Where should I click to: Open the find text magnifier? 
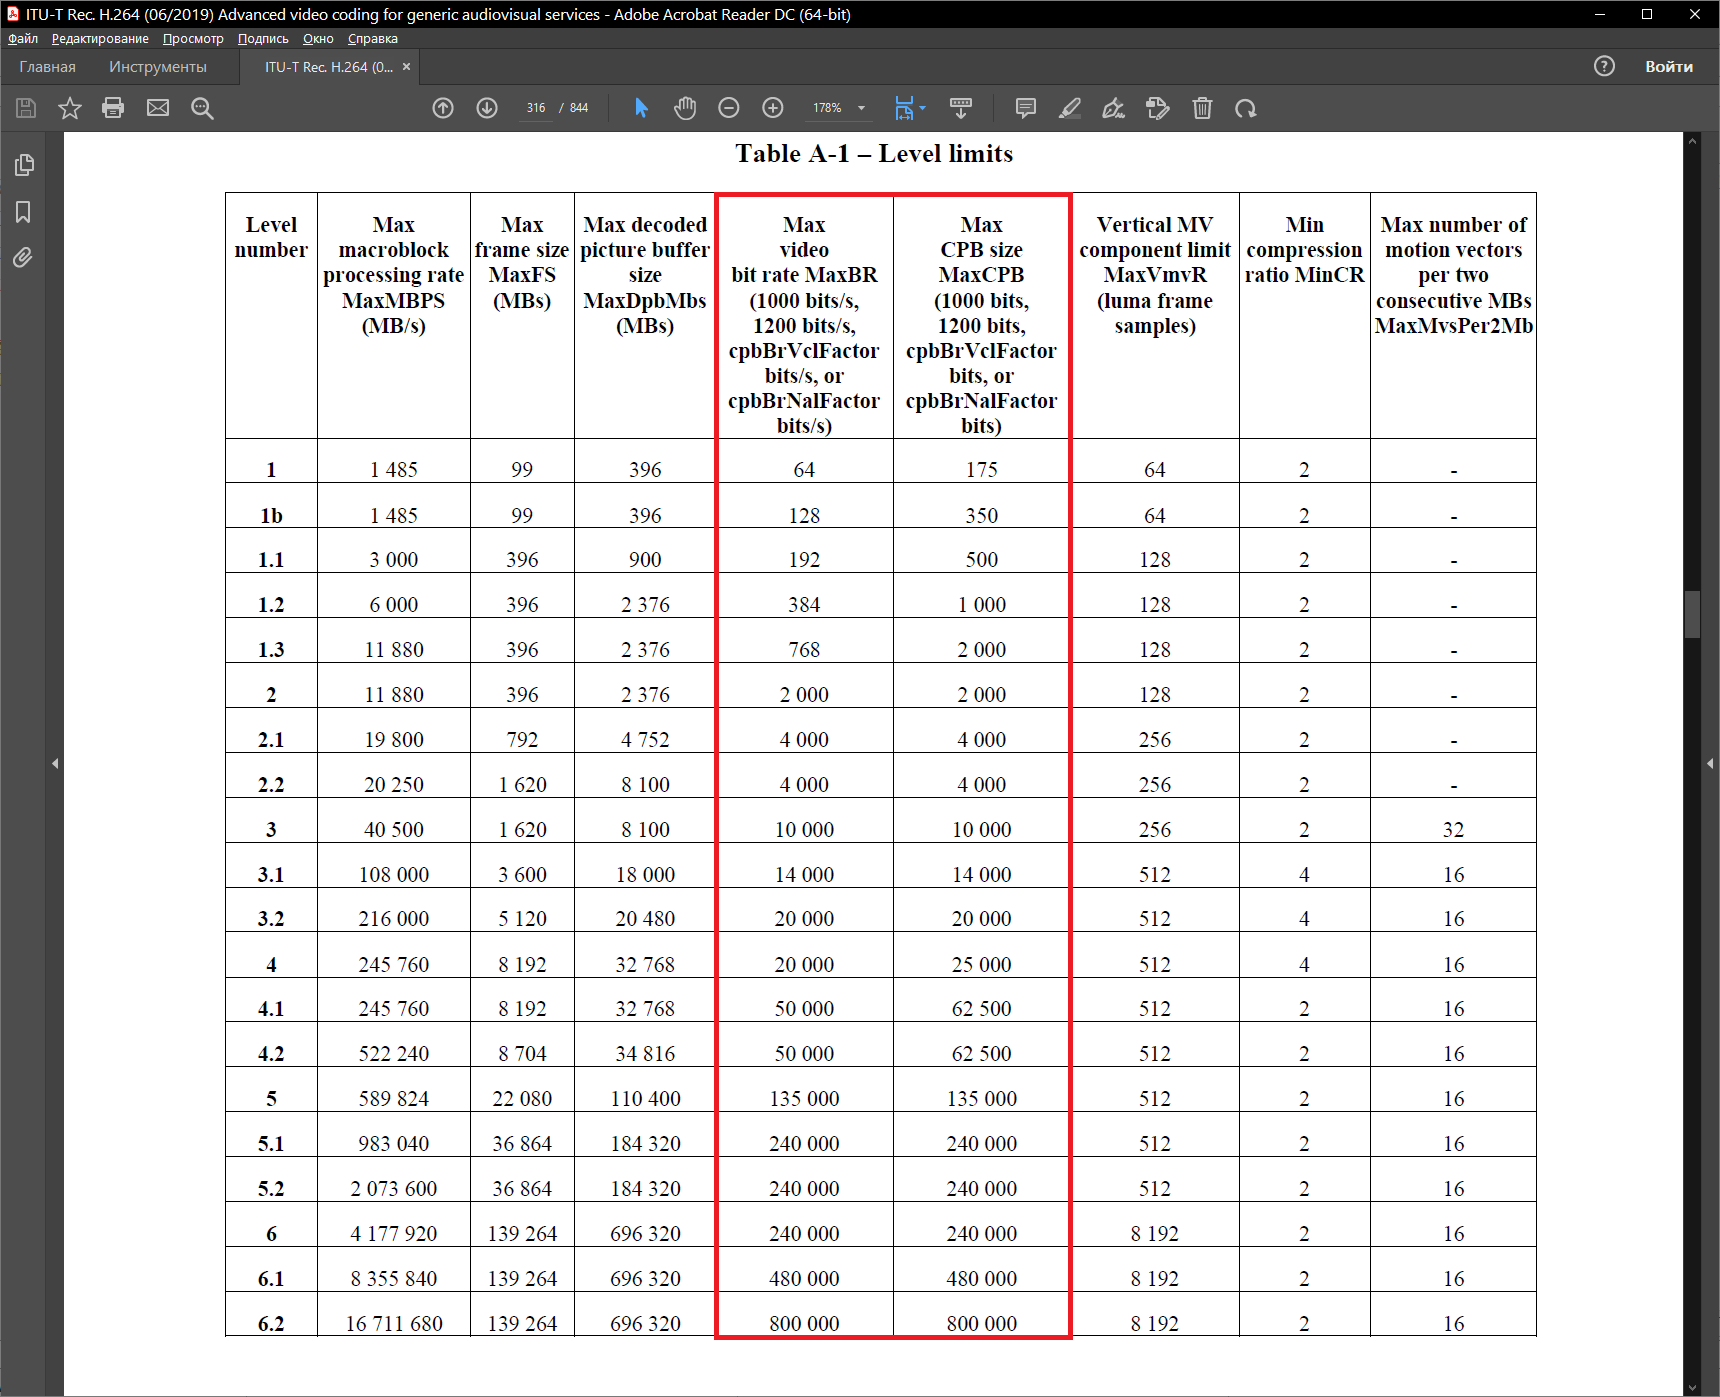[202, 108]
